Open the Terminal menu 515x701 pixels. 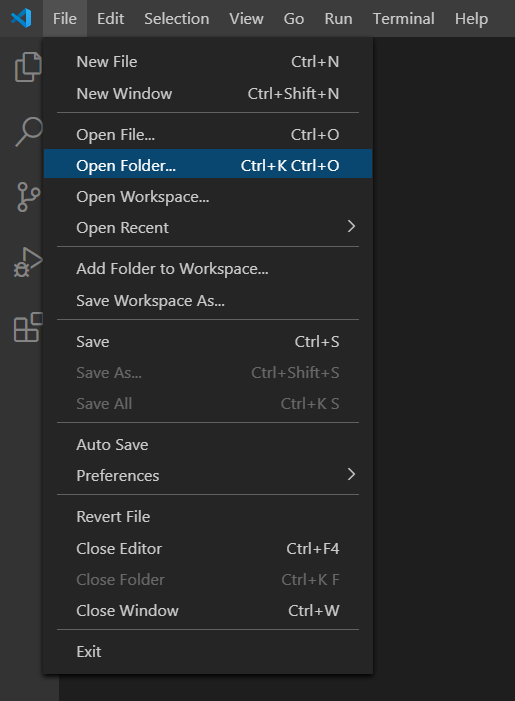coord(404,19)
